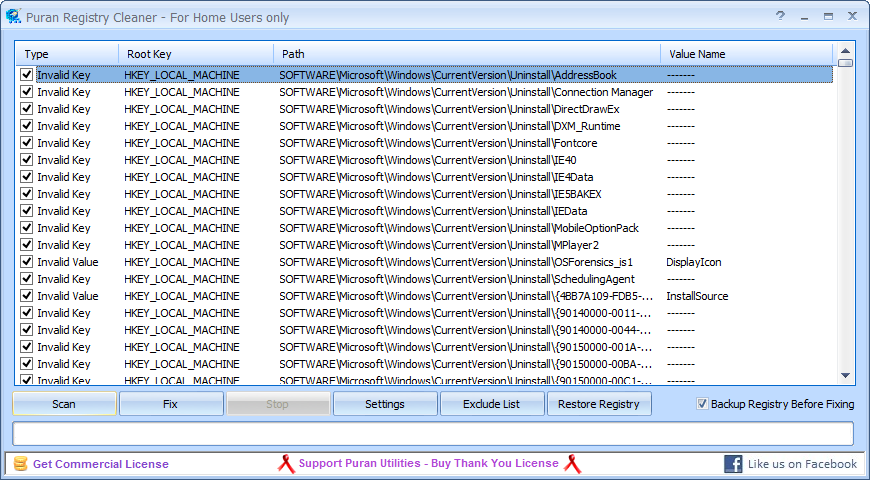
Task: Toggle the IE40 row checkbox
Action: tap(26, 160)
